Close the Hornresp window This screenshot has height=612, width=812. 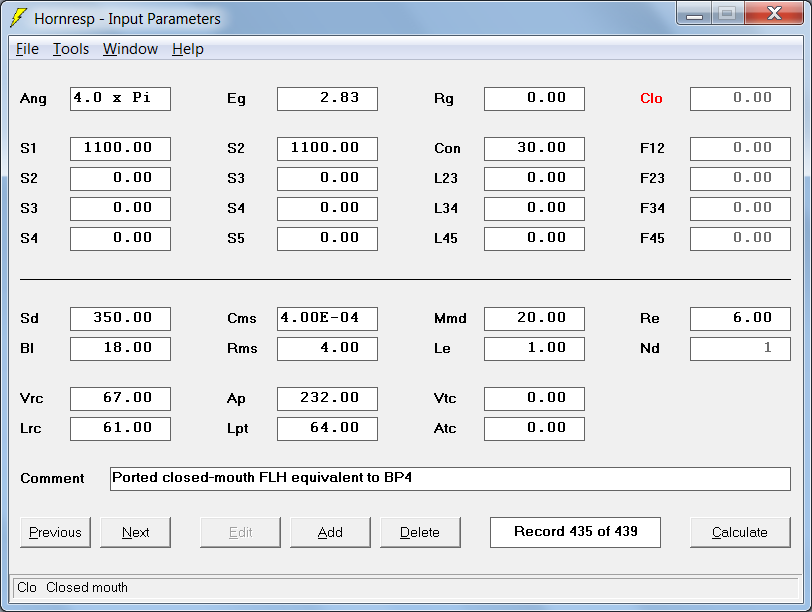774,13
